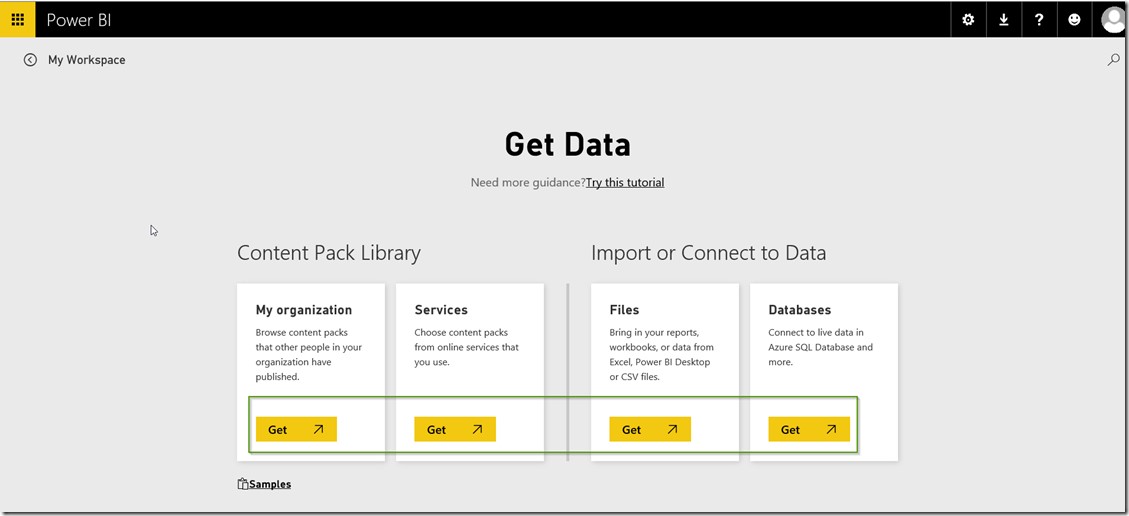Click the feedback smiley face icon
The height and width of the screenshot is (516, 1129).
point(1074,19)
